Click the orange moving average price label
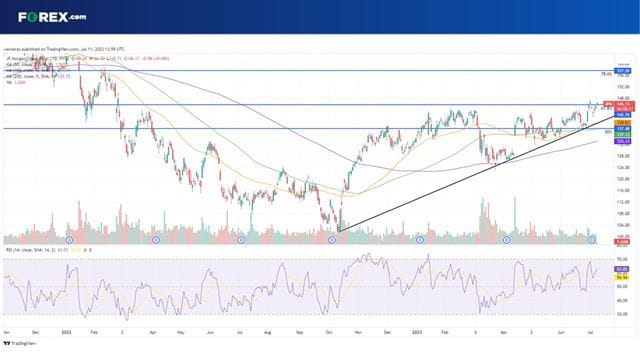 coord(623,122)
